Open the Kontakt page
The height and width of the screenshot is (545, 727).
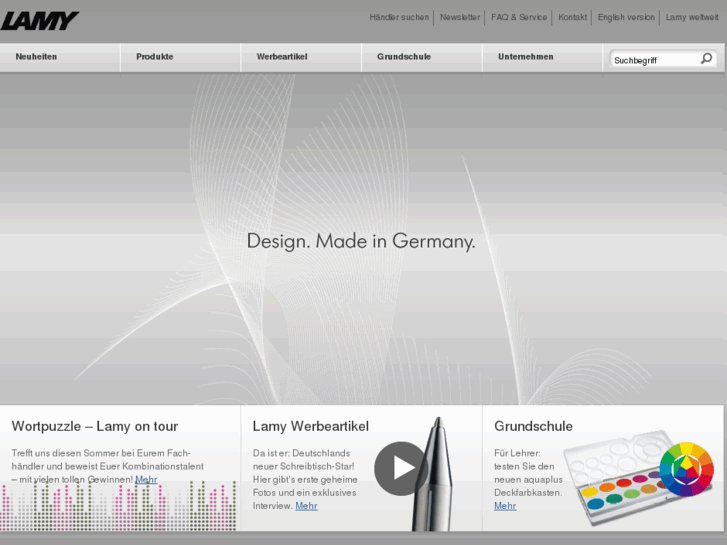(573, 17)
